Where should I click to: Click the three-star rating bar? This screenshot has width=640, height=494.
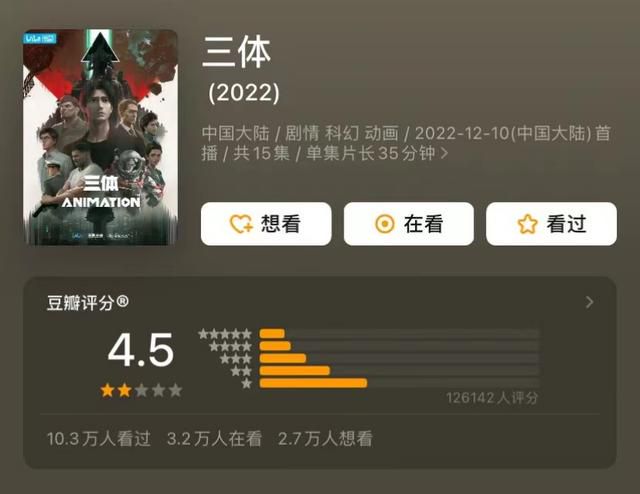click(400, 358)
